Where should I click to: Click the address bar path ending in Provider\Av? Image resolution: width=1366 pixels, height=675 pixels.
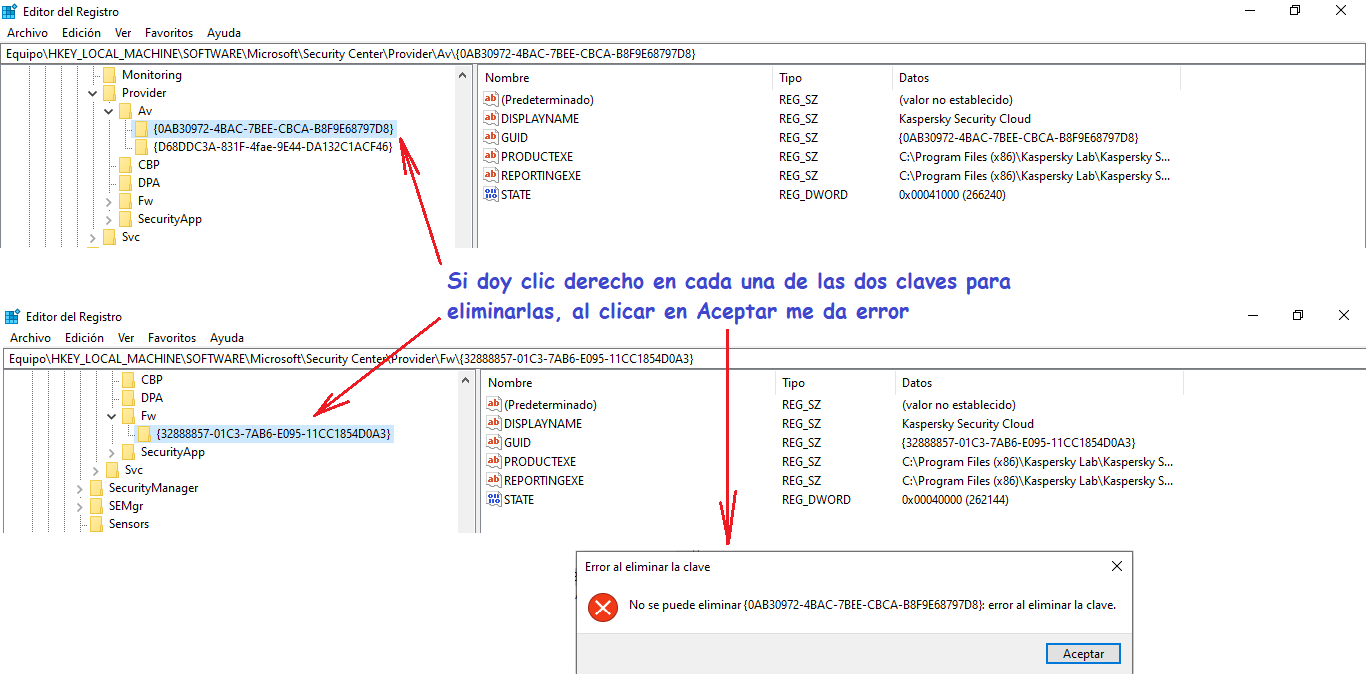(x=683, y=53)
